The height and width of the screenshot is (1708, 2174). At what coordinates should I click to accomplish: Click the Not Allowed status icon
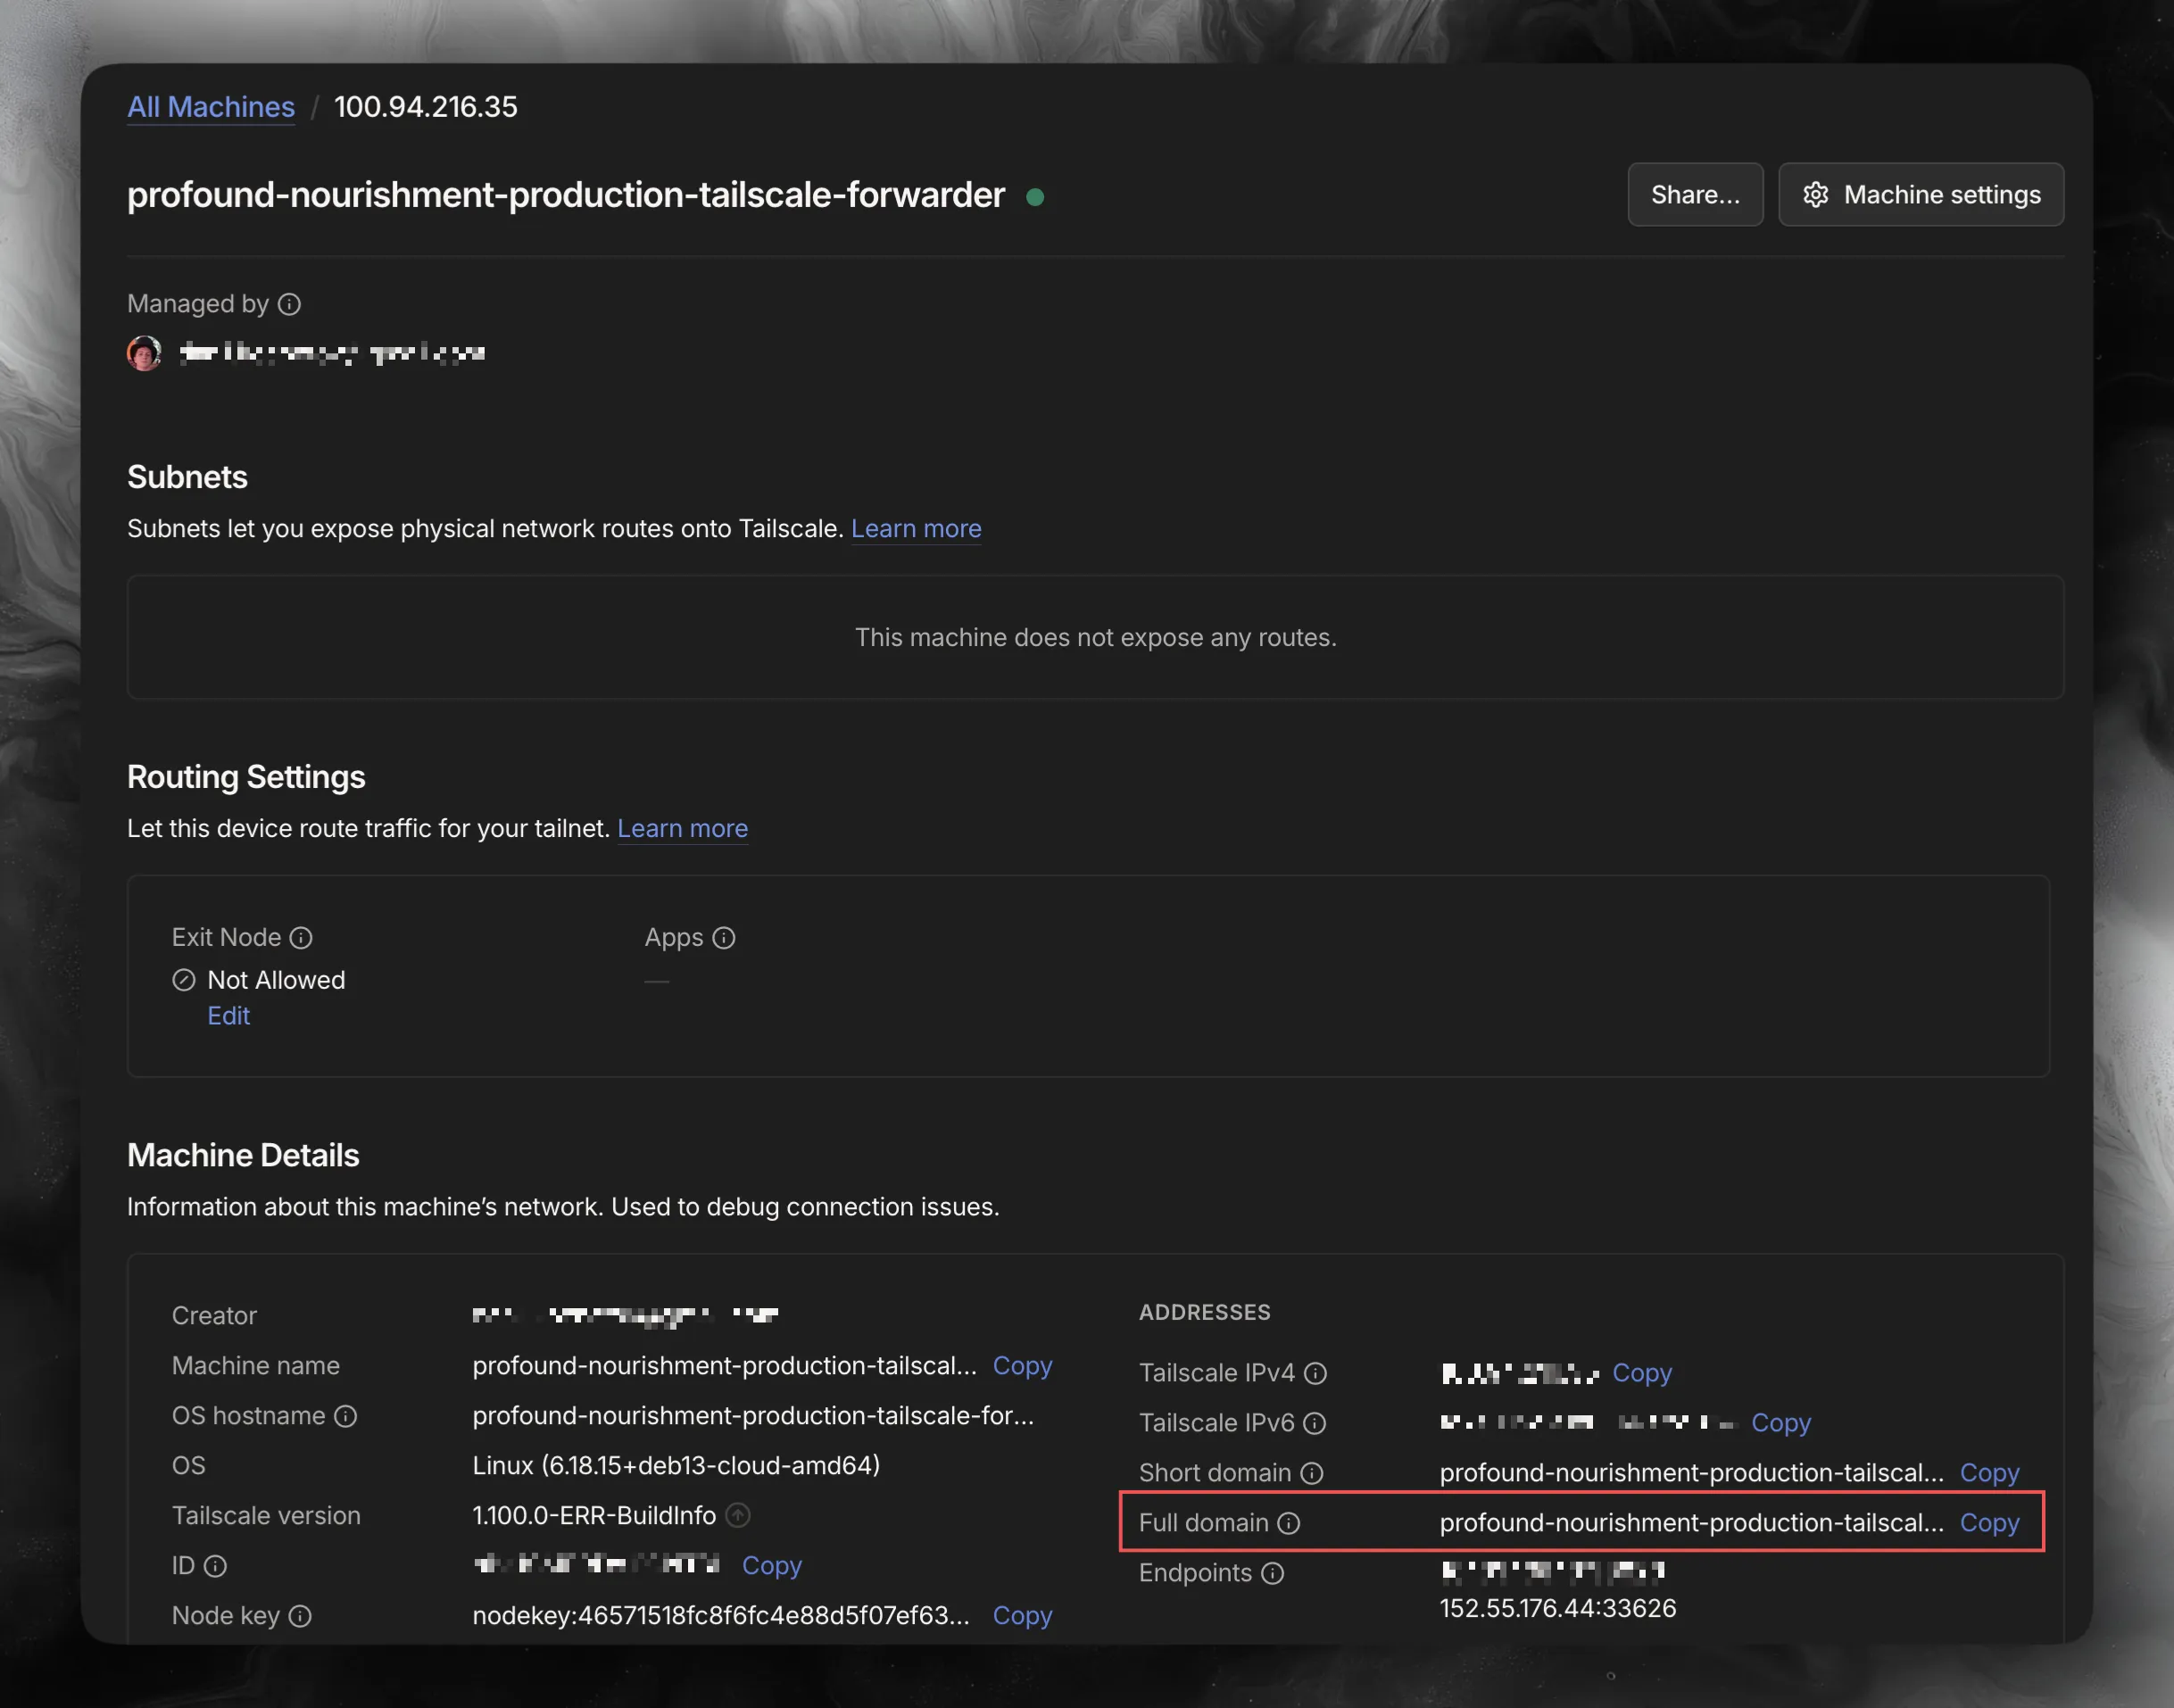pos(183,980)
